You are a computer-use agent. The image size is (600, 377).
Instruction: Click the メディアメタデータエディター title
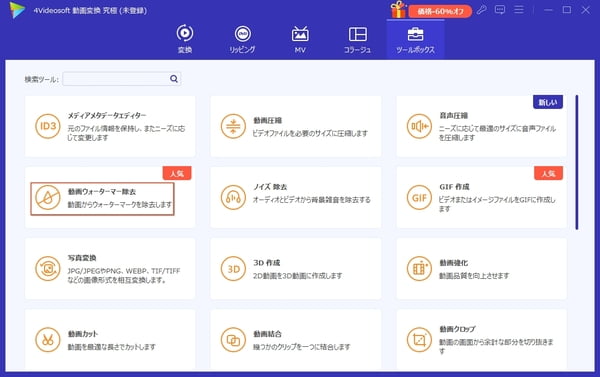point(107,115)
